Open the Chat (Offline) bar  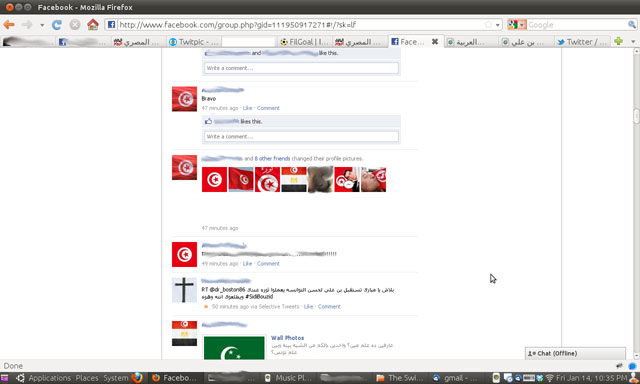click(575, 353)
